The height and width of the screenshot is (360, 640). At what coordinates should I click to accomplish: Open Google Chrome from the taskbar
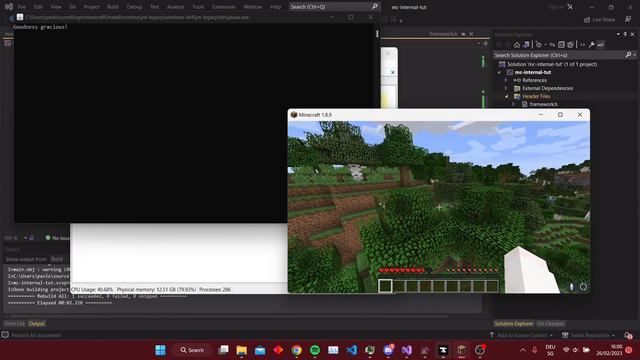(297, 350)
